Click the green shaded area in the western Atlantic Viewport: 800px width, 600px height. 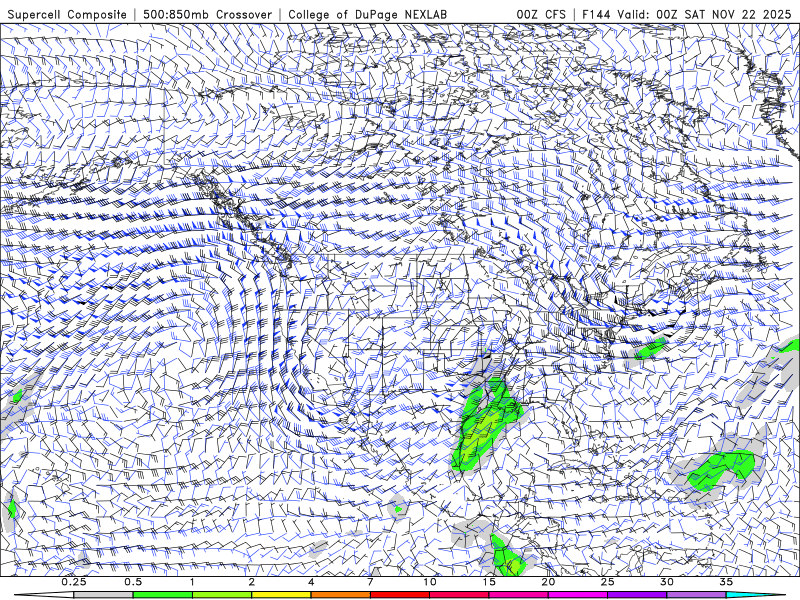pos(719,469)
